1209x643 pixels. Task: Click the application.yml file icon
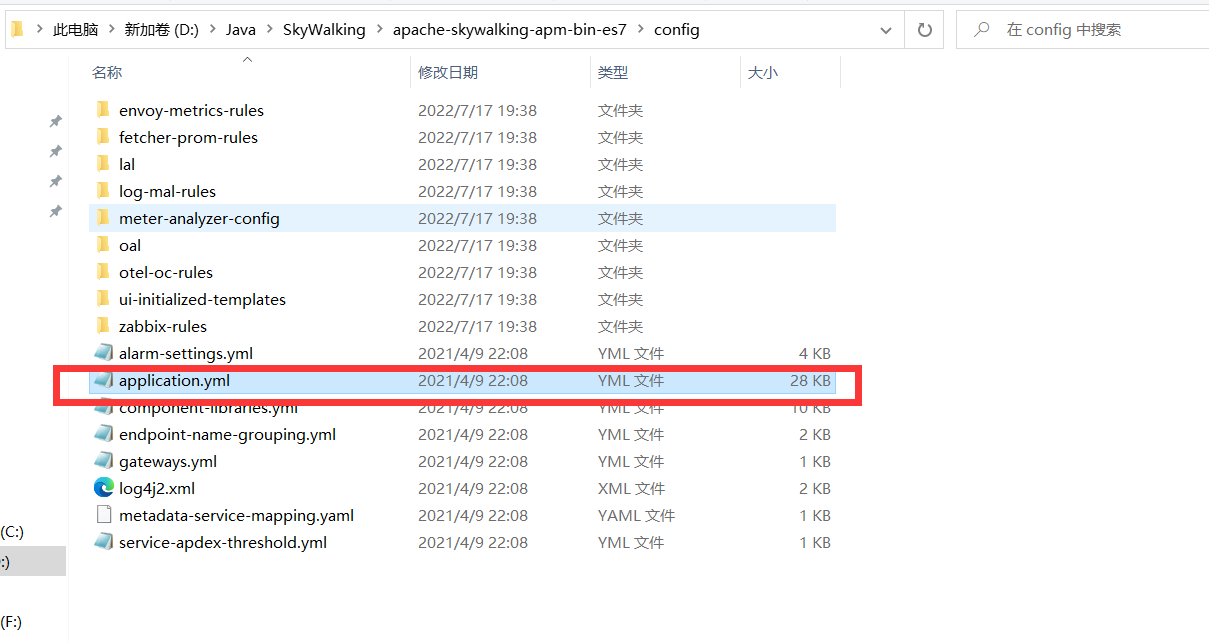point(103,381)
